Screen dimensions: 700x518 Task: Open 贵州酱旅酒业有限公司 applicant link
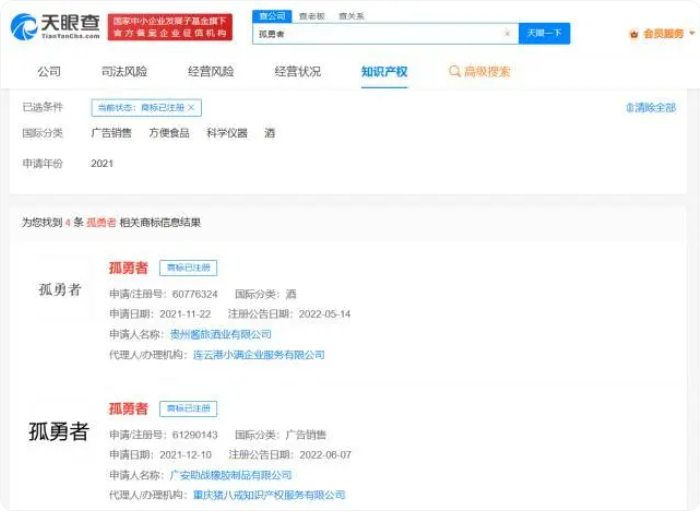[220, 334]
